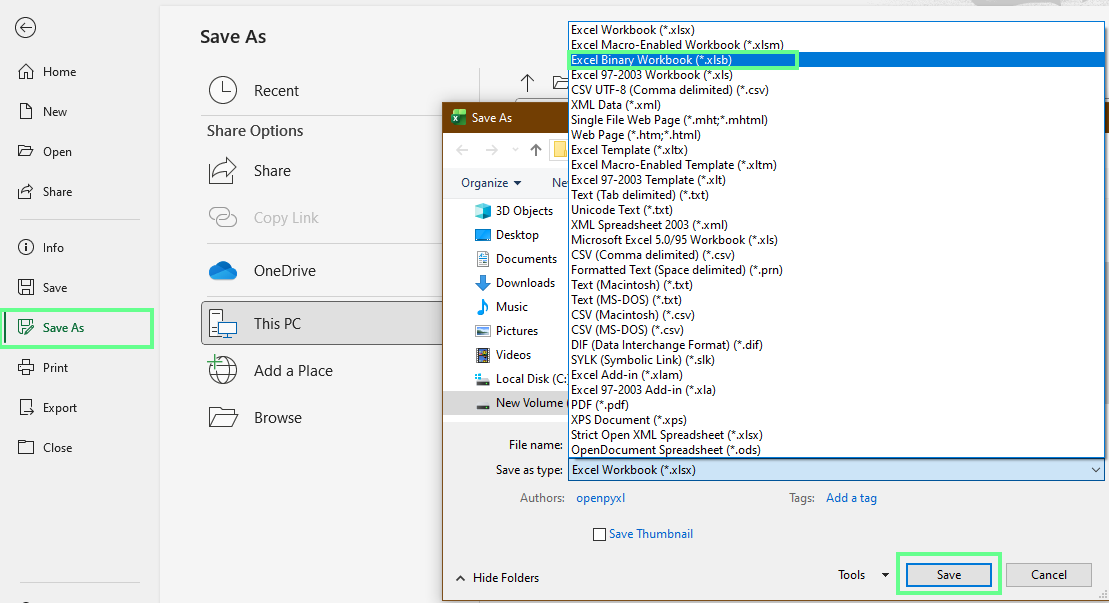Click the openpyxl author link
This screenshot has height=603, width=1109.
point(600,497)
